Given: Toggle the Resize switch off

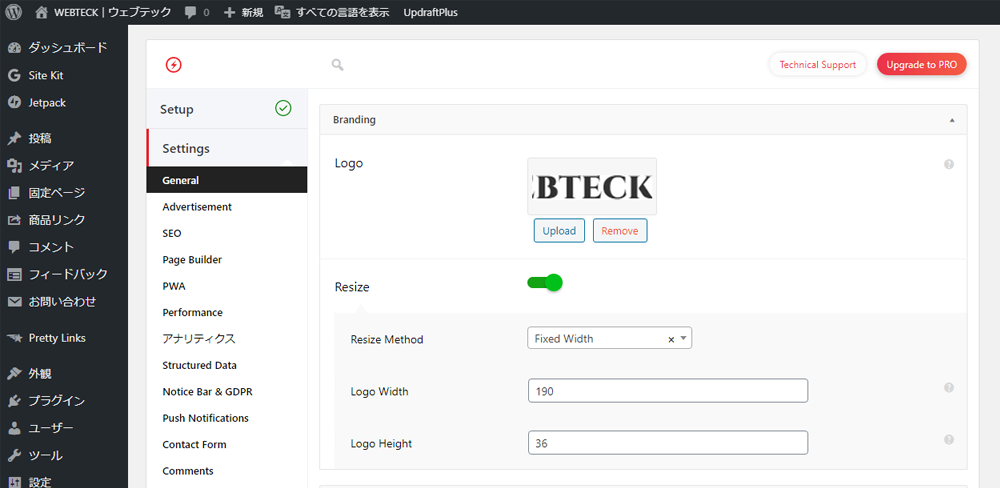Looking at the screenshot, I should point(545,283).
